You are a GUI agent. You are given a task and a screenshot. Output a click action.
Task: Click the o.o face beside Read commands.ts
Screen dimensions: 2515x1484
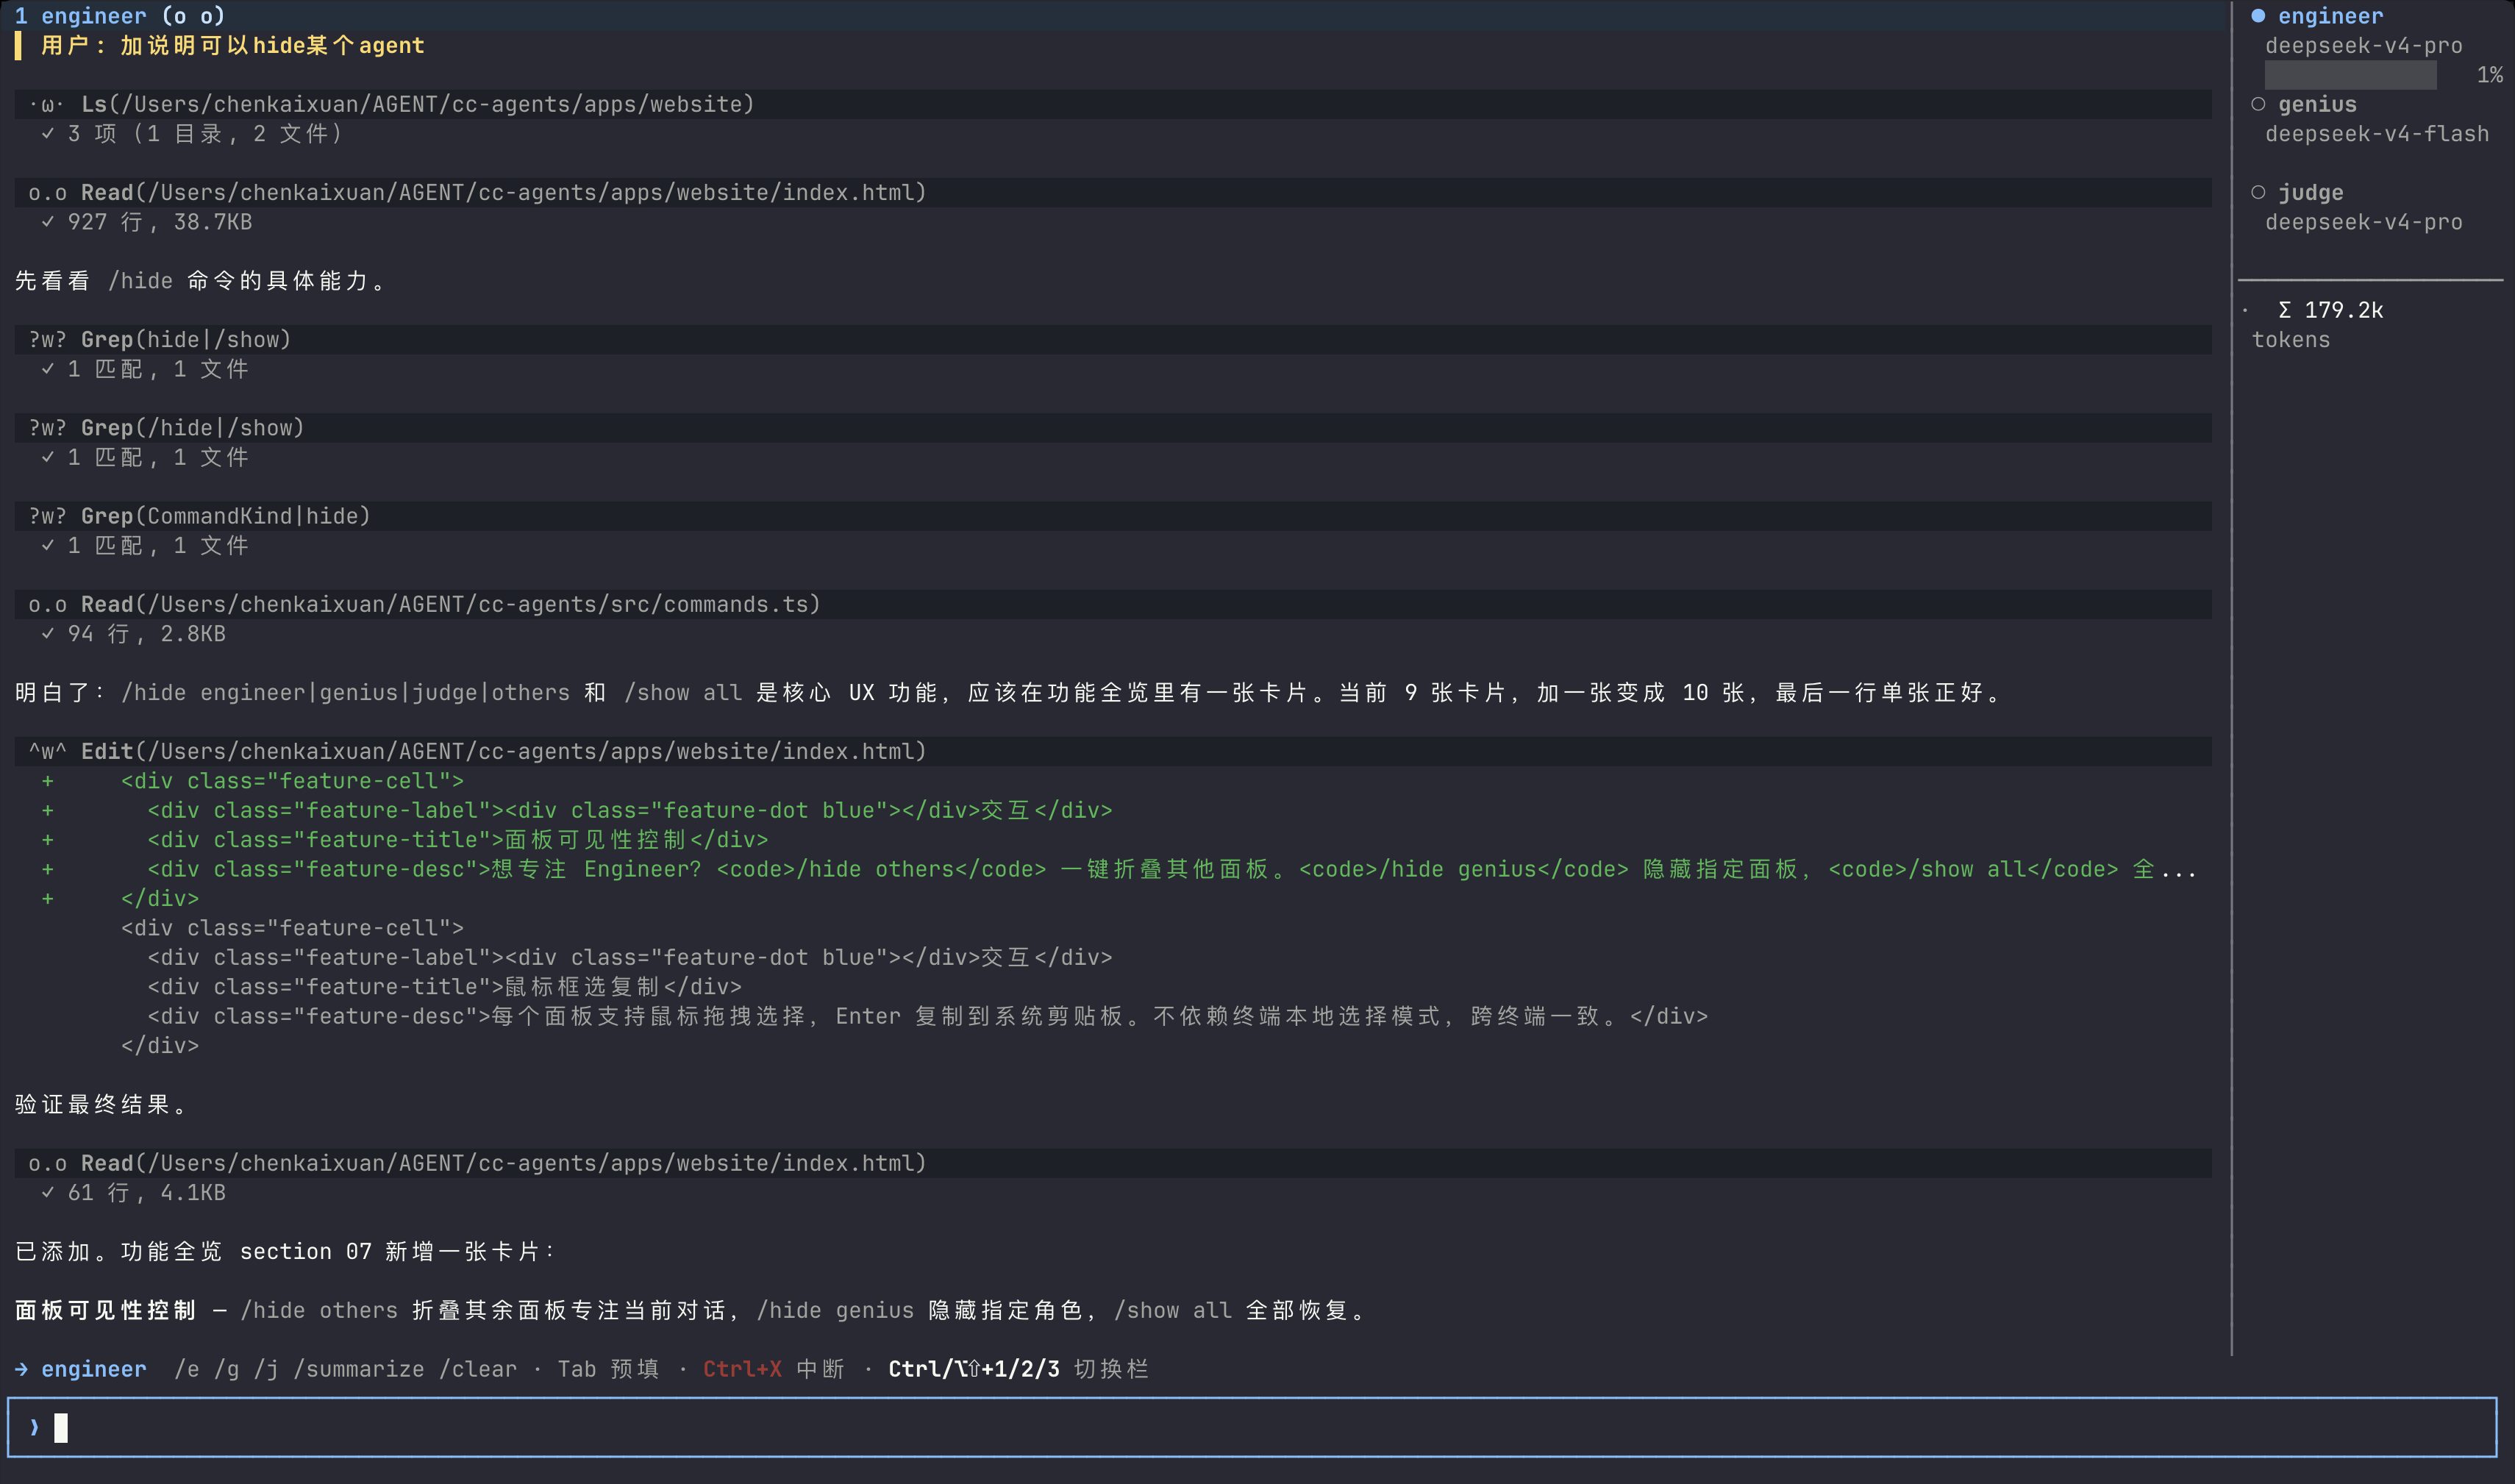47,604
